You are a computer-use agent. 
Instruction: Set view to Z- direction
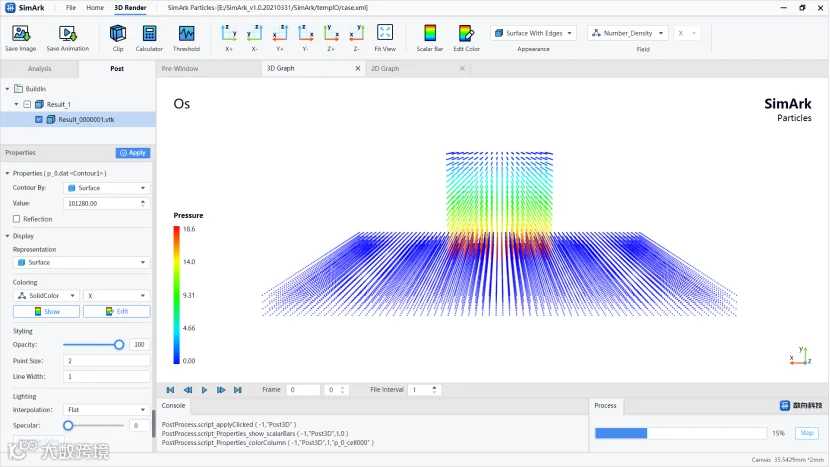click(356, 38)
